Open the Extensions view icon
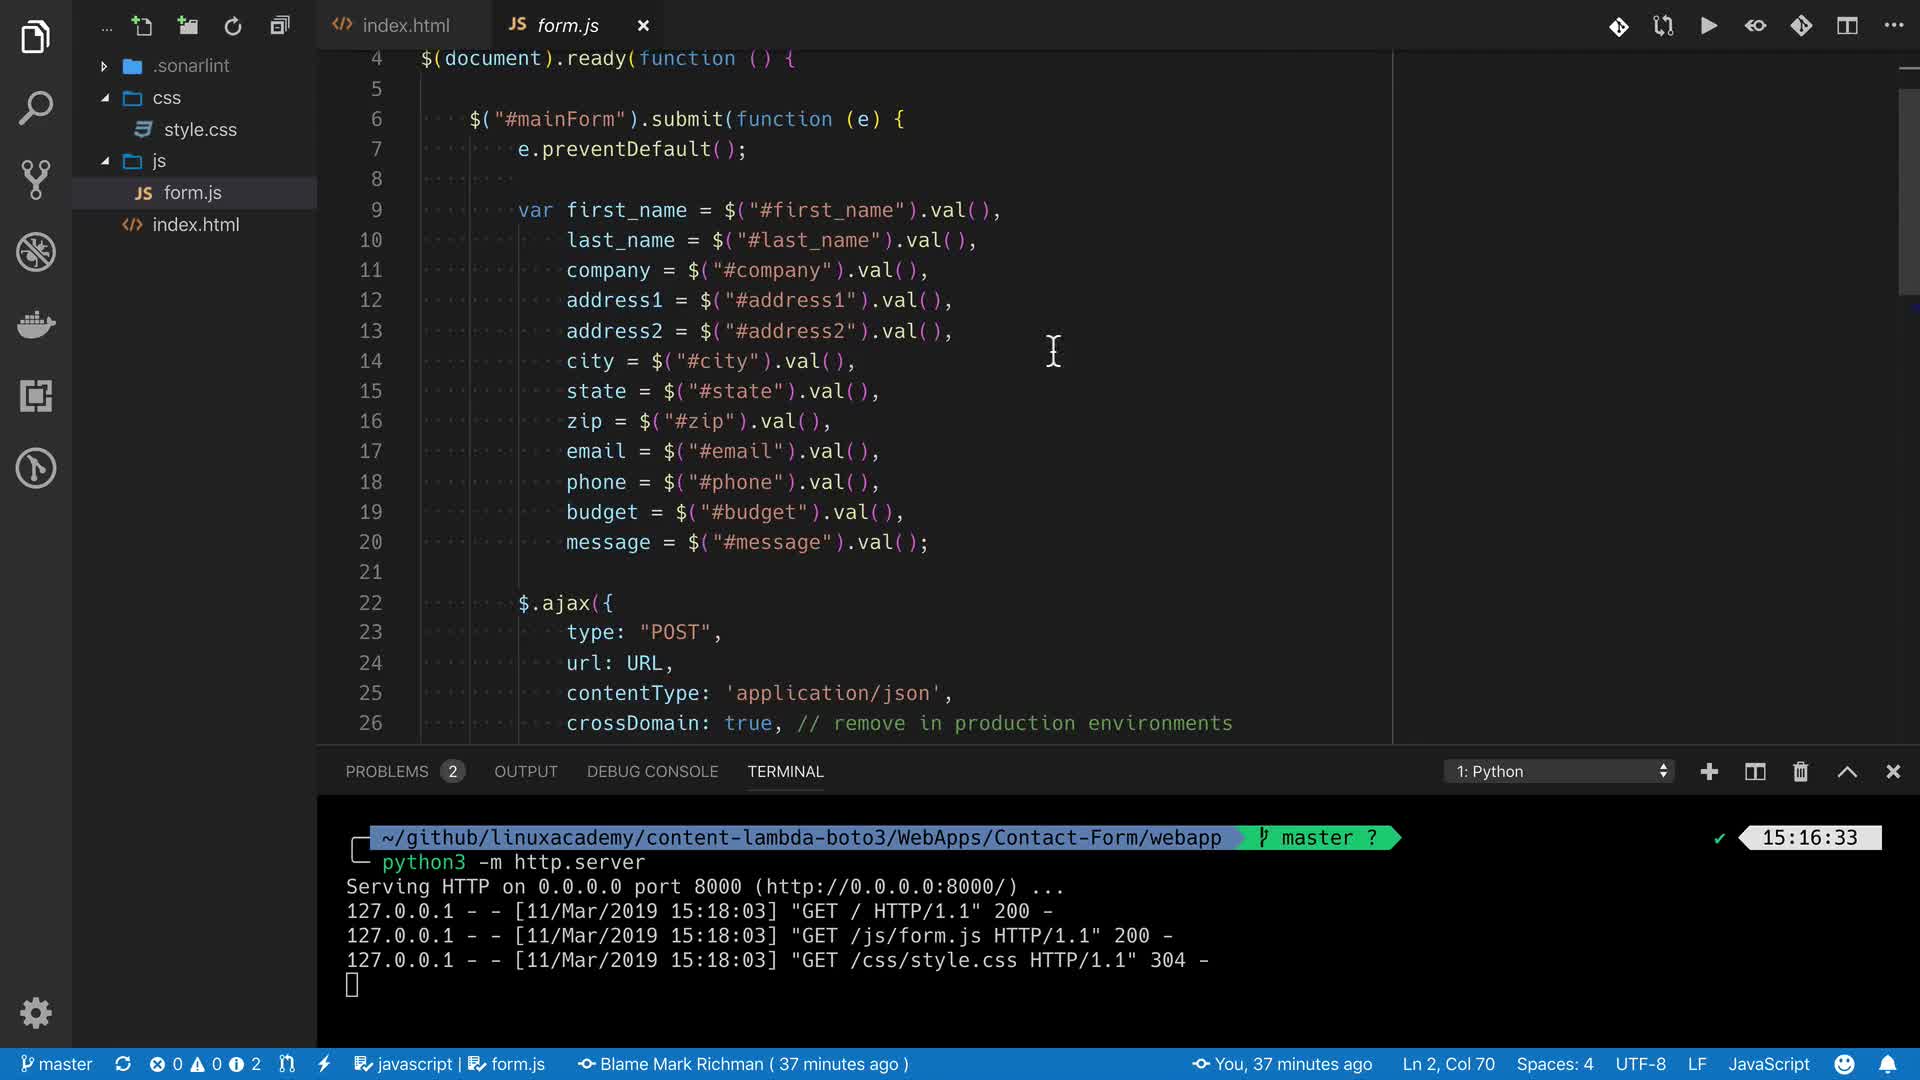1920x1080 pixels. tap(36, 396)
